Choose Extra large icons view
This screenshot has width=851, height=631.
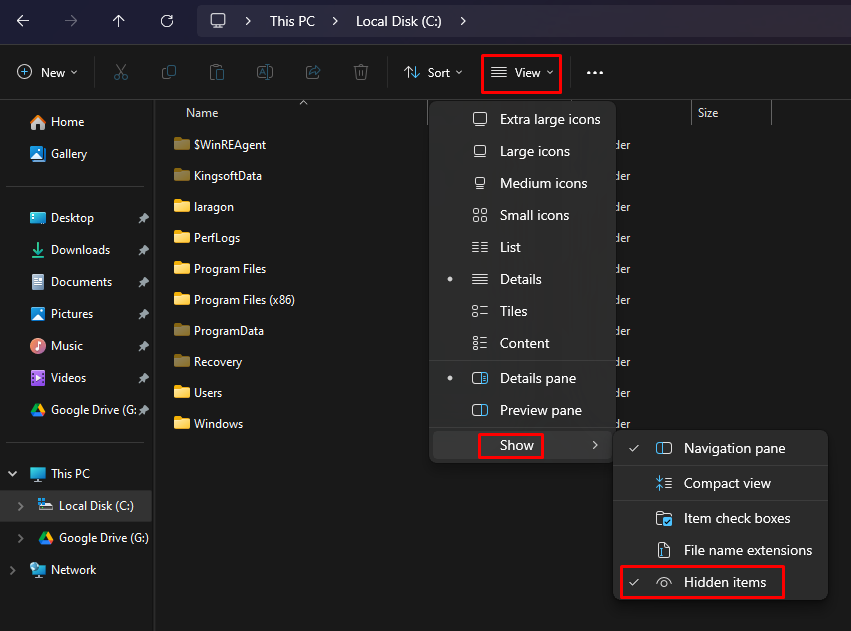(522, 119)
